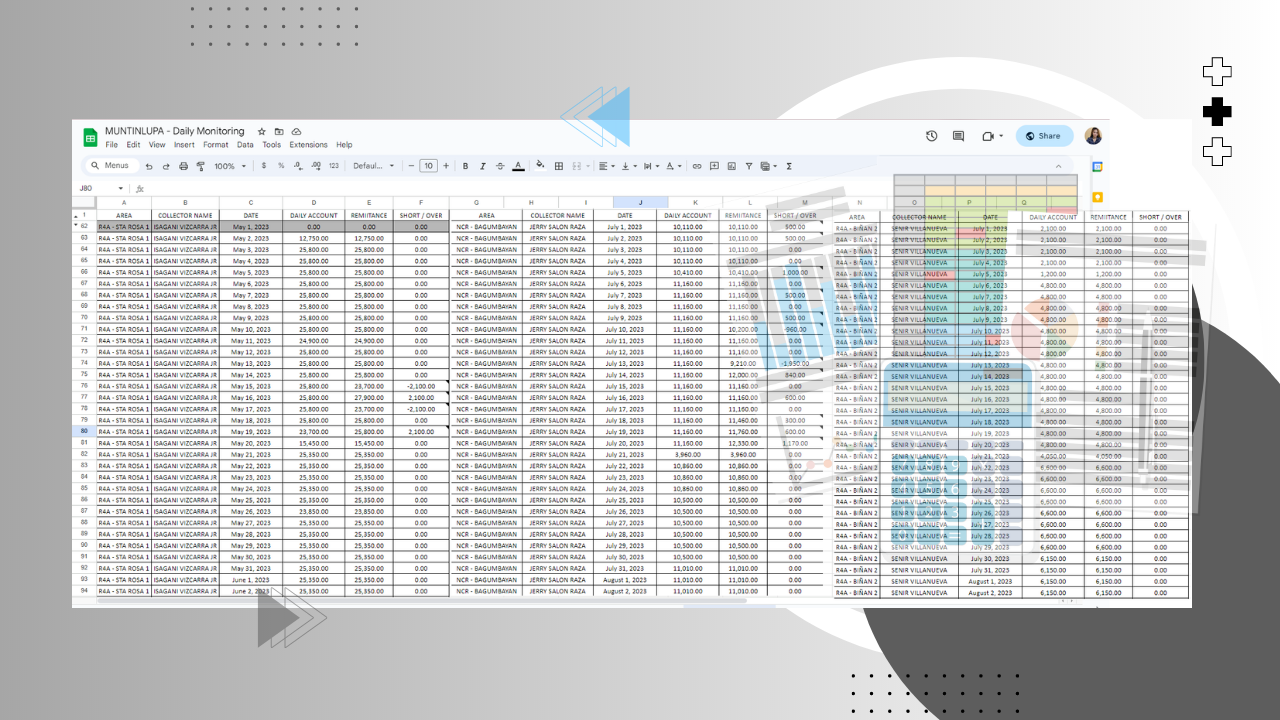1280x720 pixels.
Task: Open the File menu
Action: tap(111, 145)
